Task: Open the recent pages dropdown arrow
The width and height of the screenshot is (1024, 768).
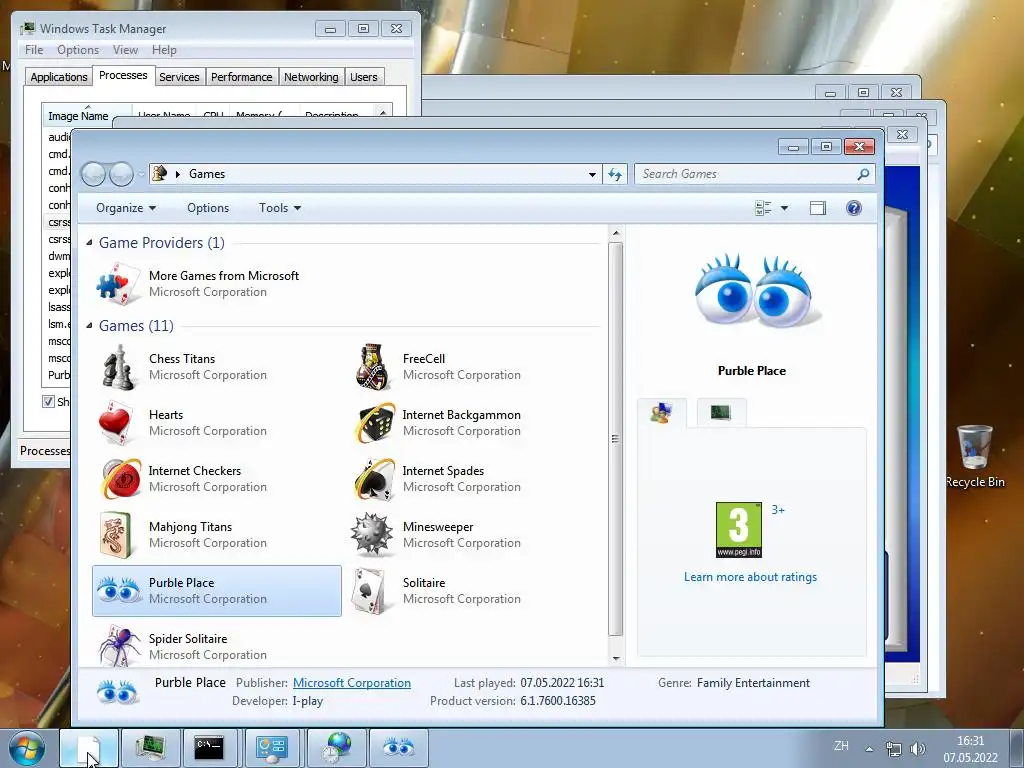Action: pos(140,174)
